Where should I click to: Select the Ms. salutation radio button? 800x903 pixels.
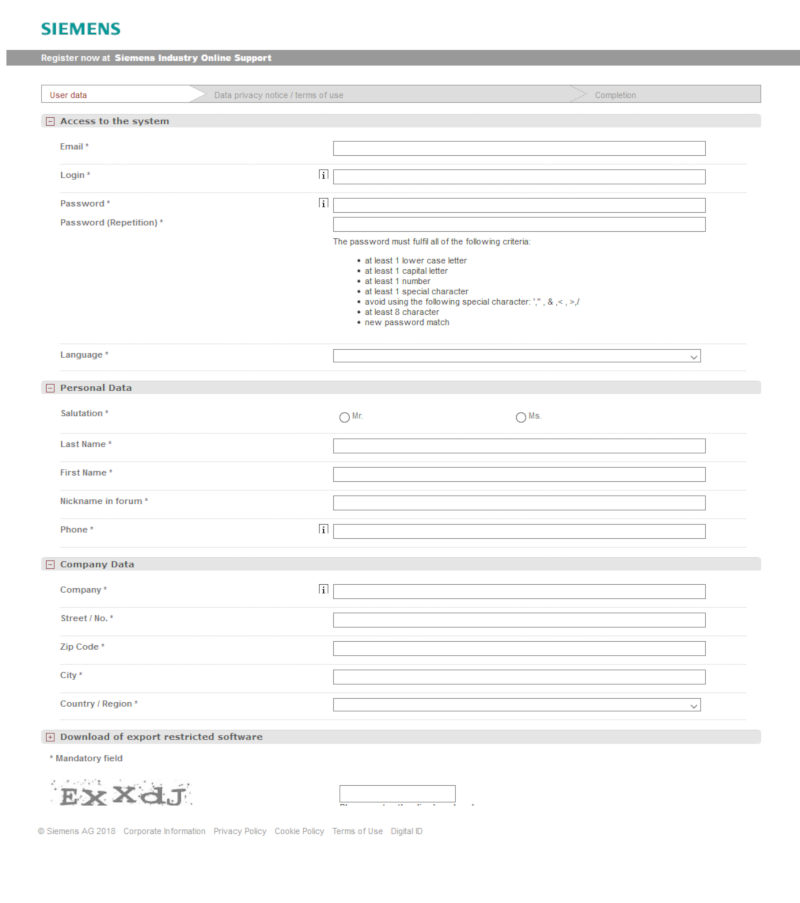click(x=521, y=417)
